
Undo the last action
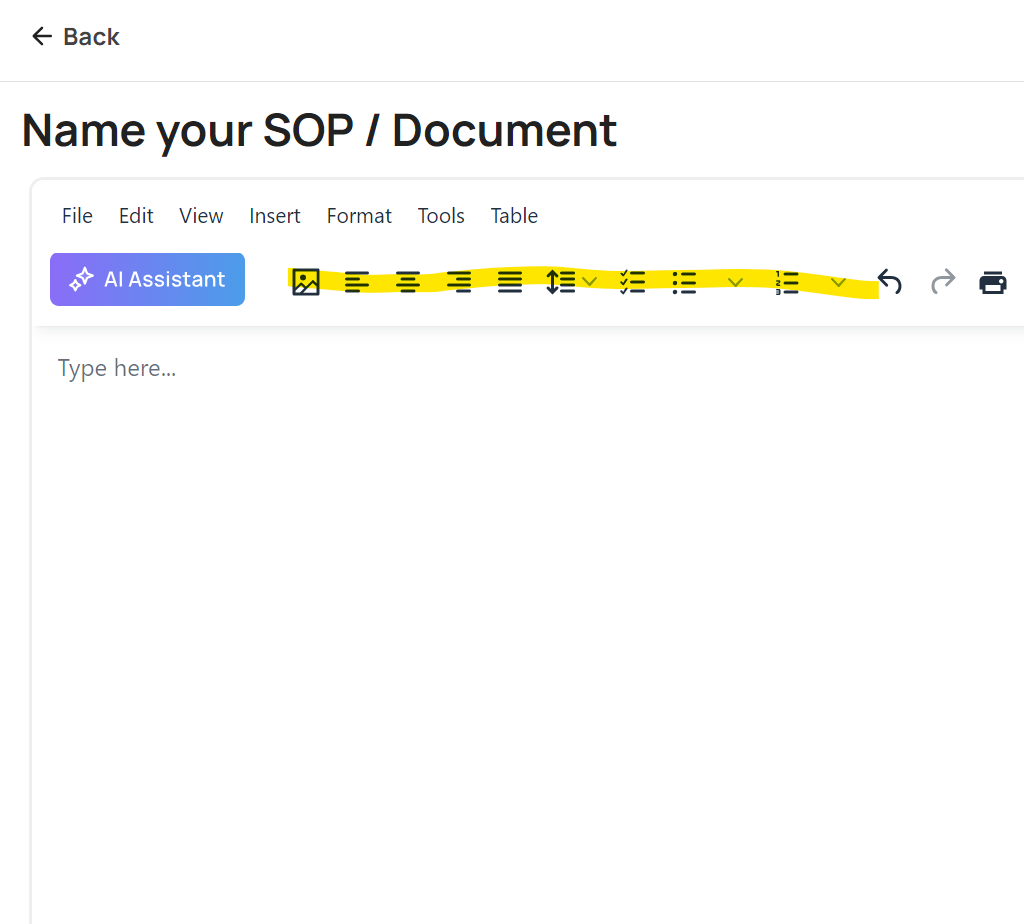[889, 282]
